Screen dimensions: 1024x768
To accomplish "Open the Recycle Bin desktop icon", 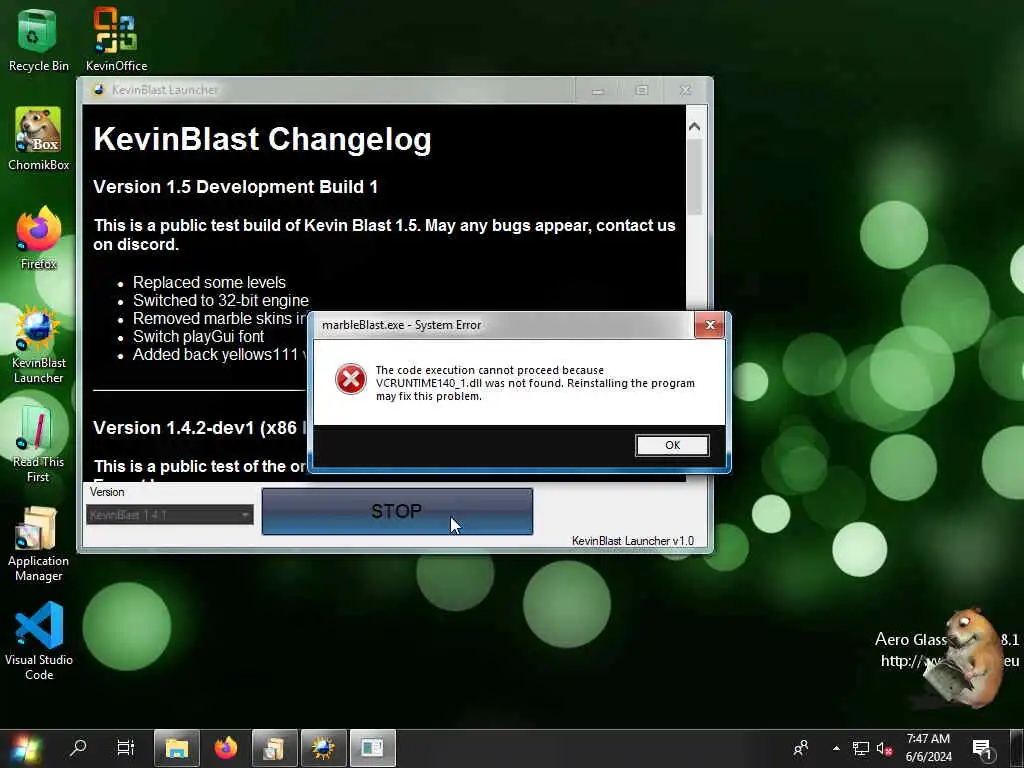I will point(38,39).
